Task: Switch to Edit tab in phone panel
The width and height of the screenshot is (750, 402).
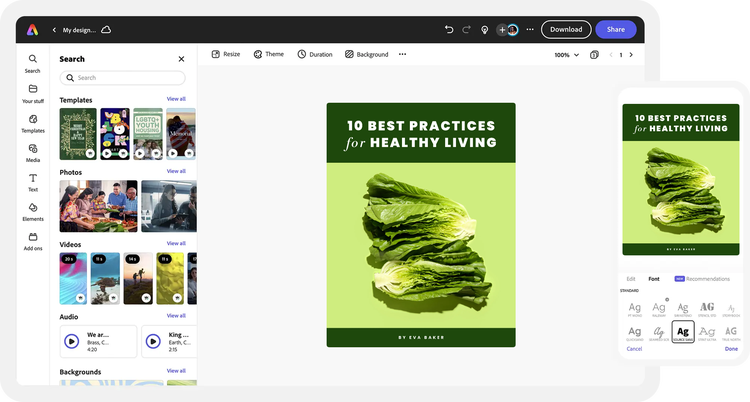Action: [631, 279]
